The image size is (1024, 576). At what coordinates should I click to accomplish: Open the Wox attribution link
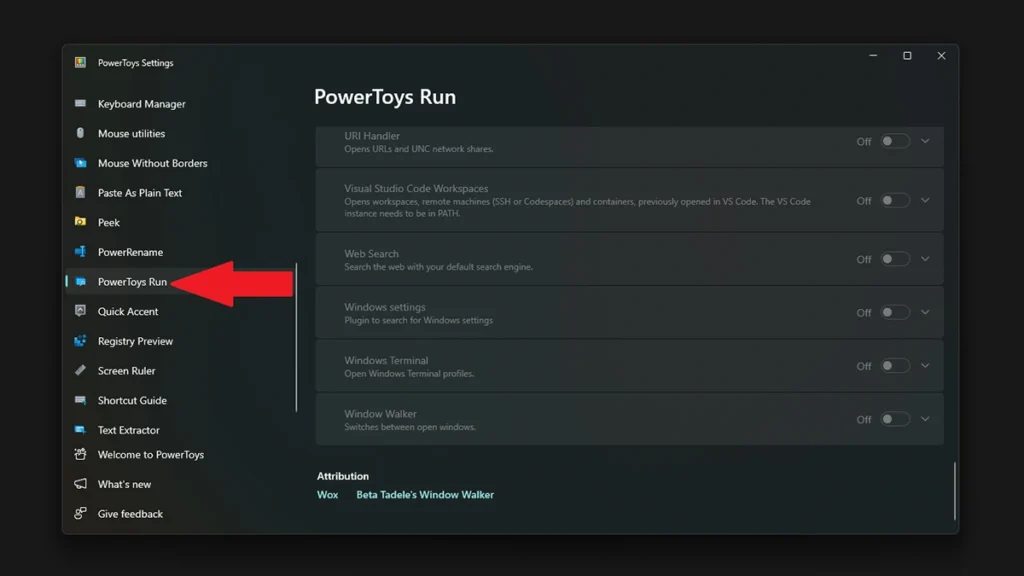(x=327, y=494)
